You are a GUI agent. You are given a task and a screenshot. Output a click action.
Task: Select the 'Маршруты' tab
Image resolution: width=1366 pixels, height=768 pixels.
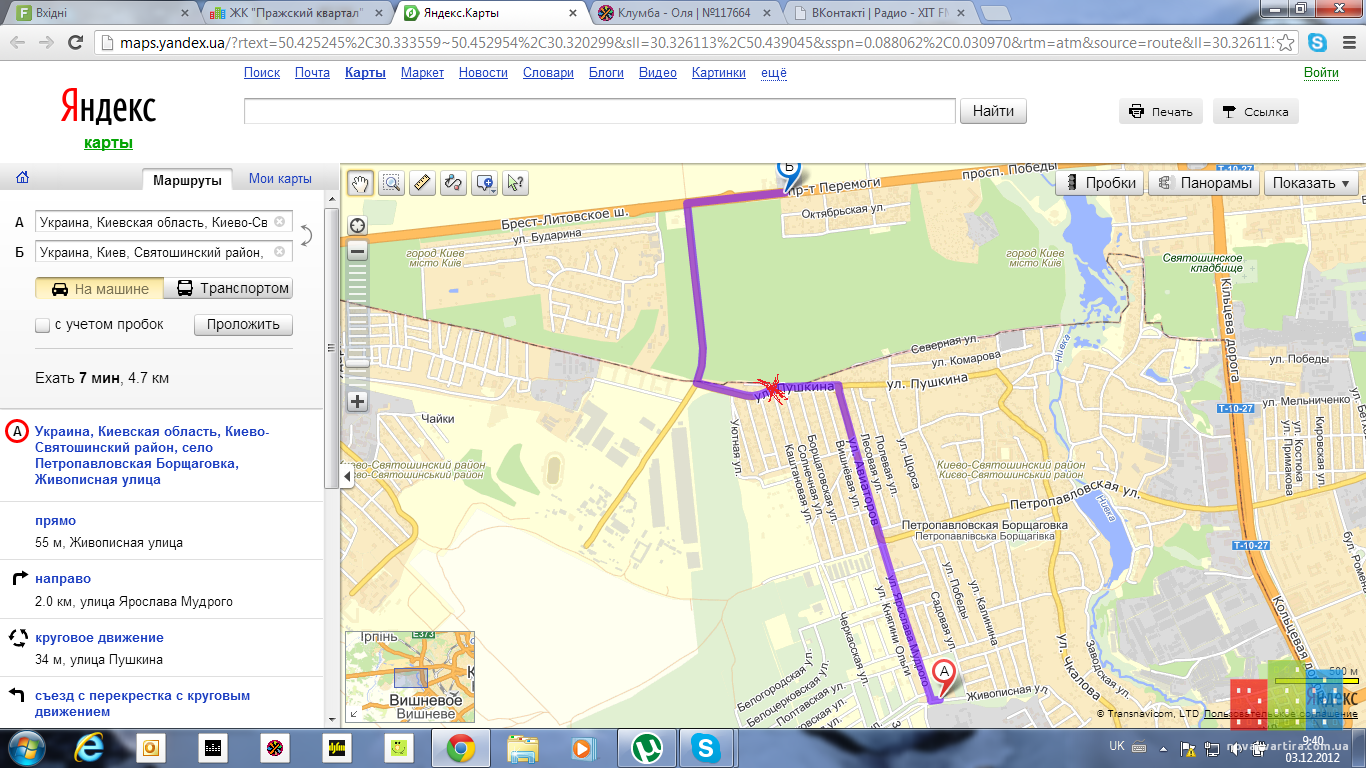click(x=187, y=179)
